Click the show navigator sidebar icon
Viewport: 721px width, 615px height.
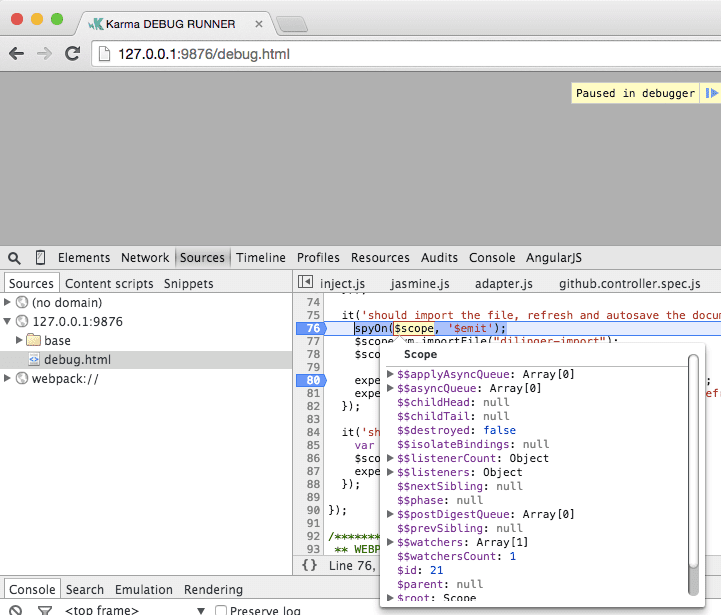tap(306, 283)
